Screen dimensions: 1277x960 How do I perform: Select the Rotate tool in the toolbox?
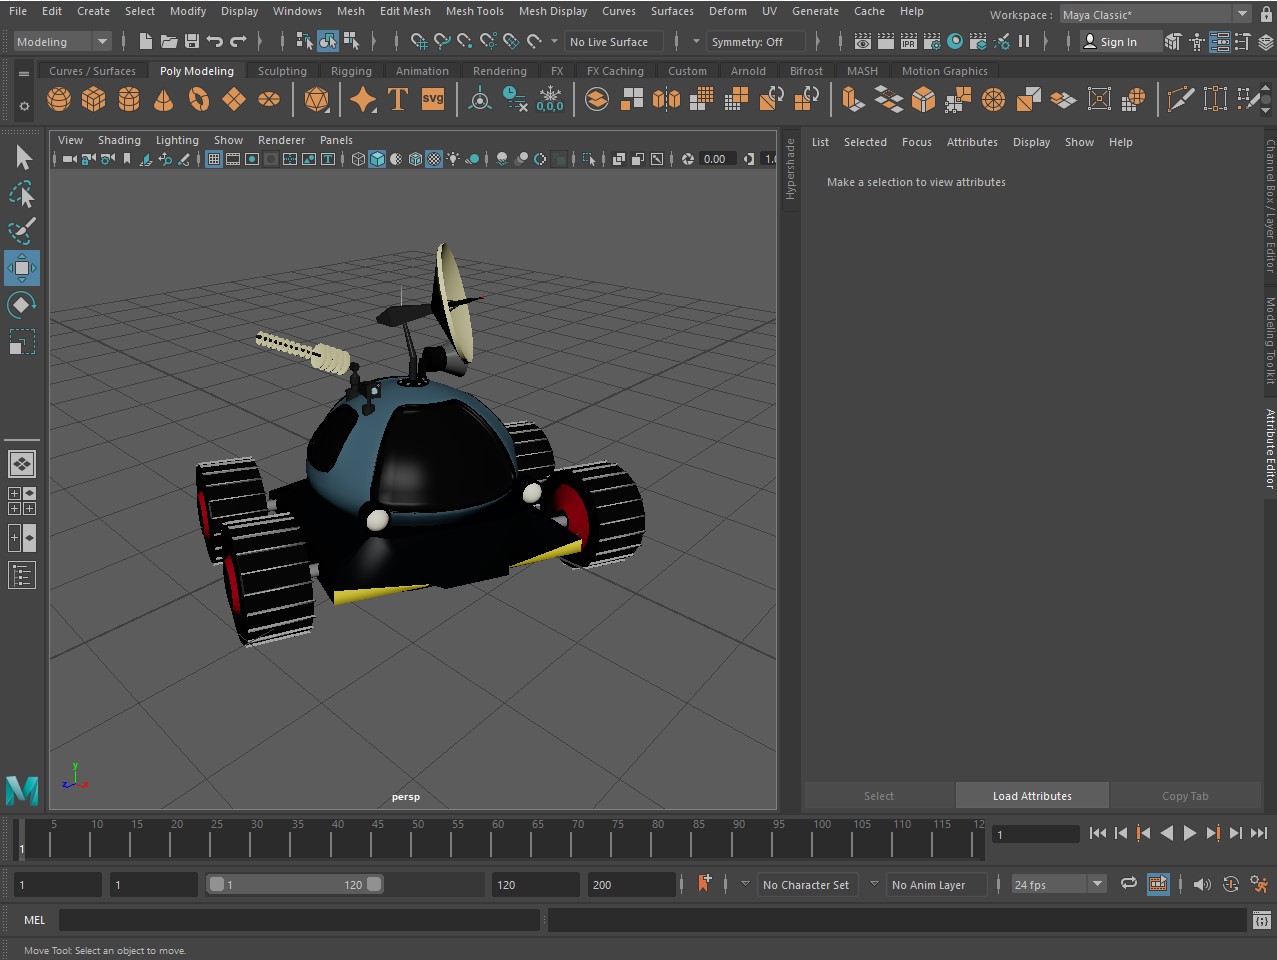(22, 305)
